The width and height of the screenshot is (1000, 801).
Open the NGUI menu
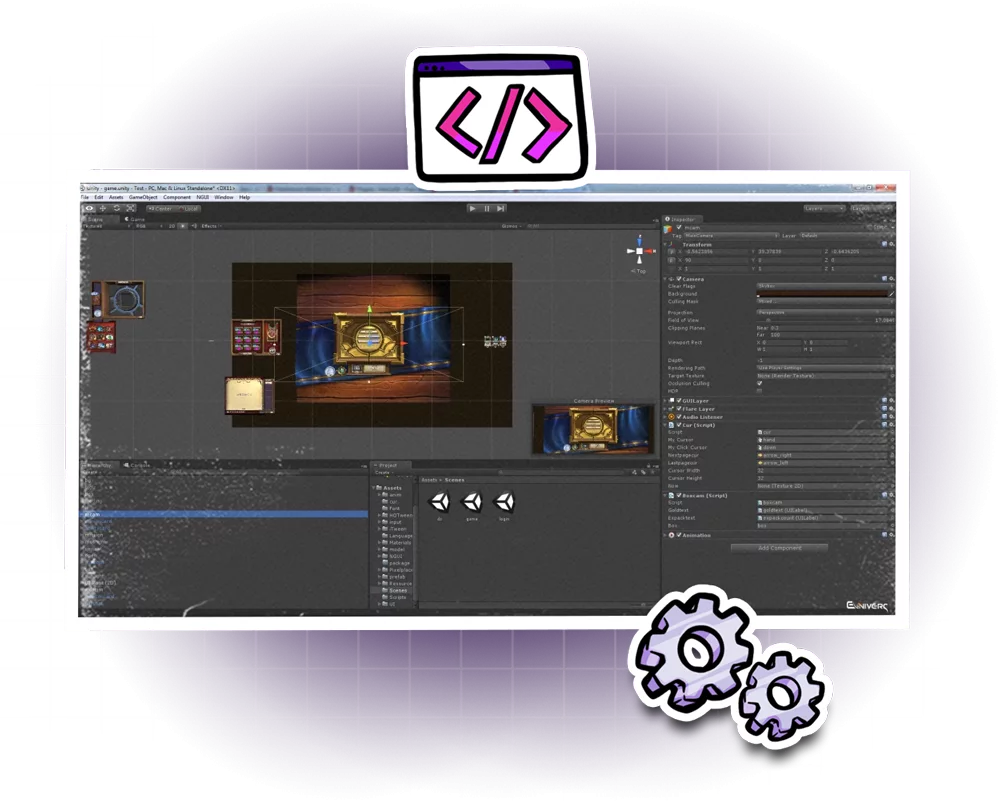203,198
